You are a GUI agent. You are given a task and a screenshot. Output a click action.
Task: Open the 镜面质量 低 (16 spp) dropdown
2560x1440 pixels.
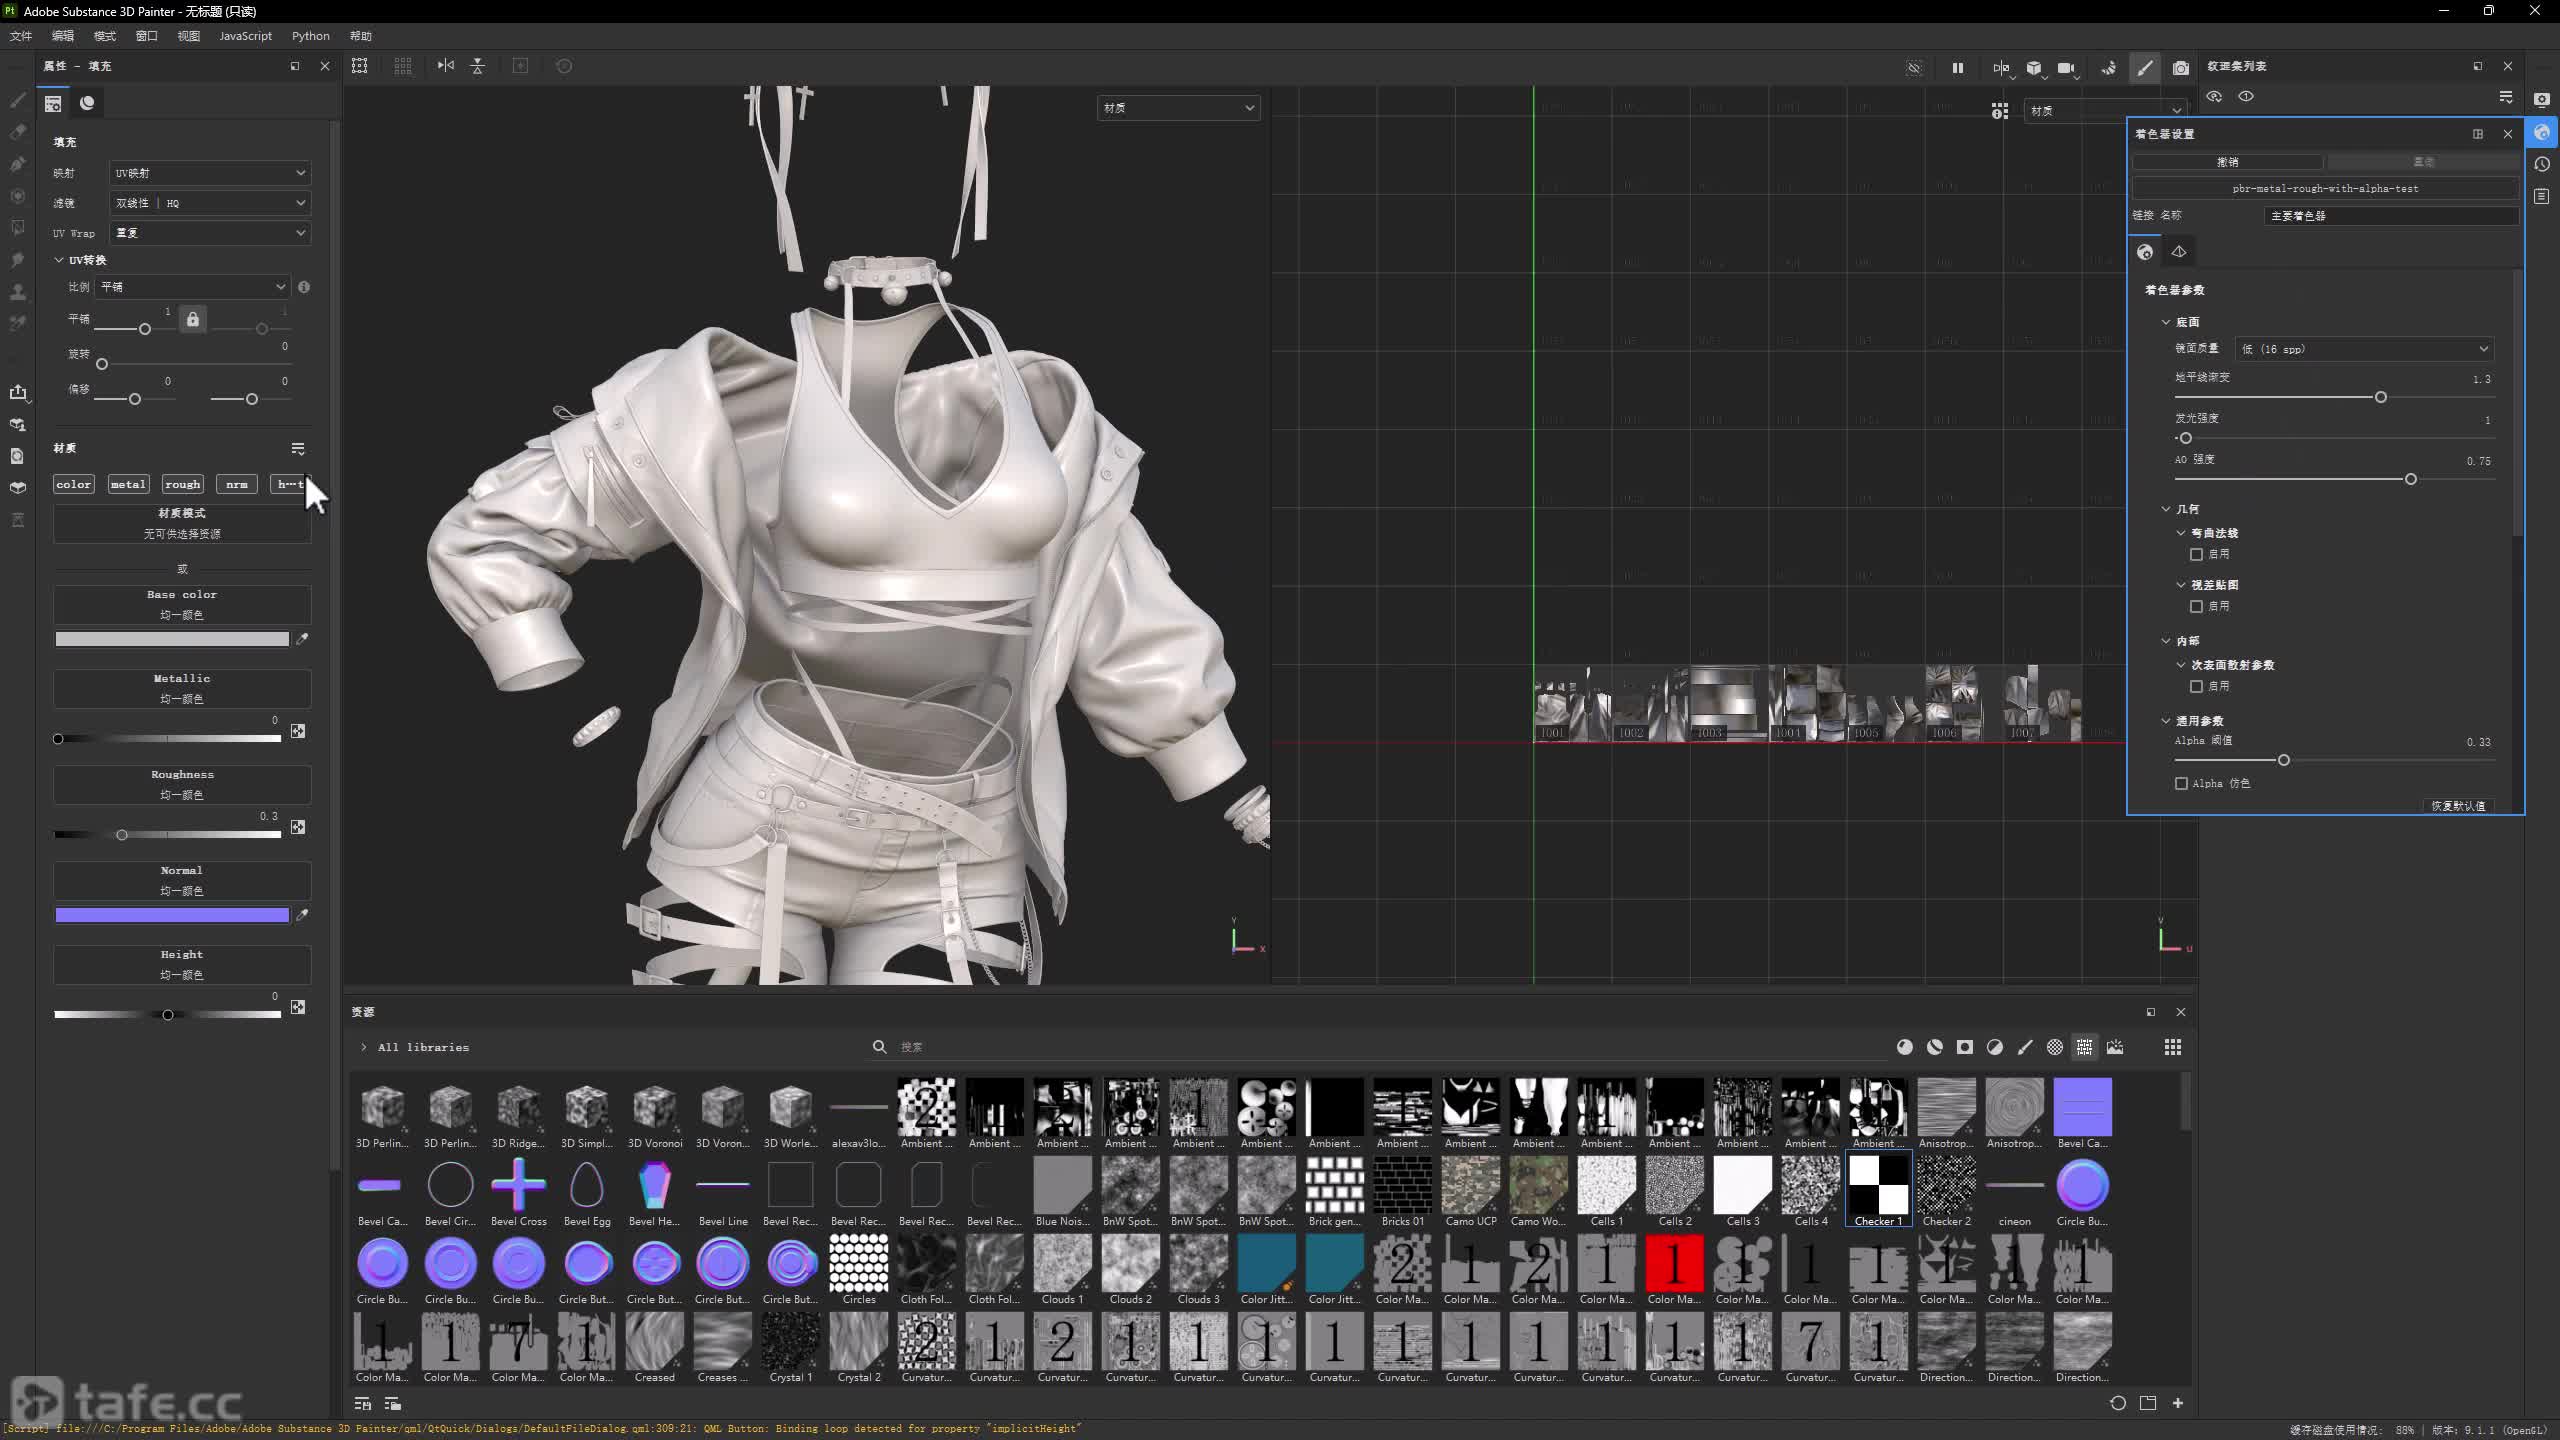[x=2364, y=349]
